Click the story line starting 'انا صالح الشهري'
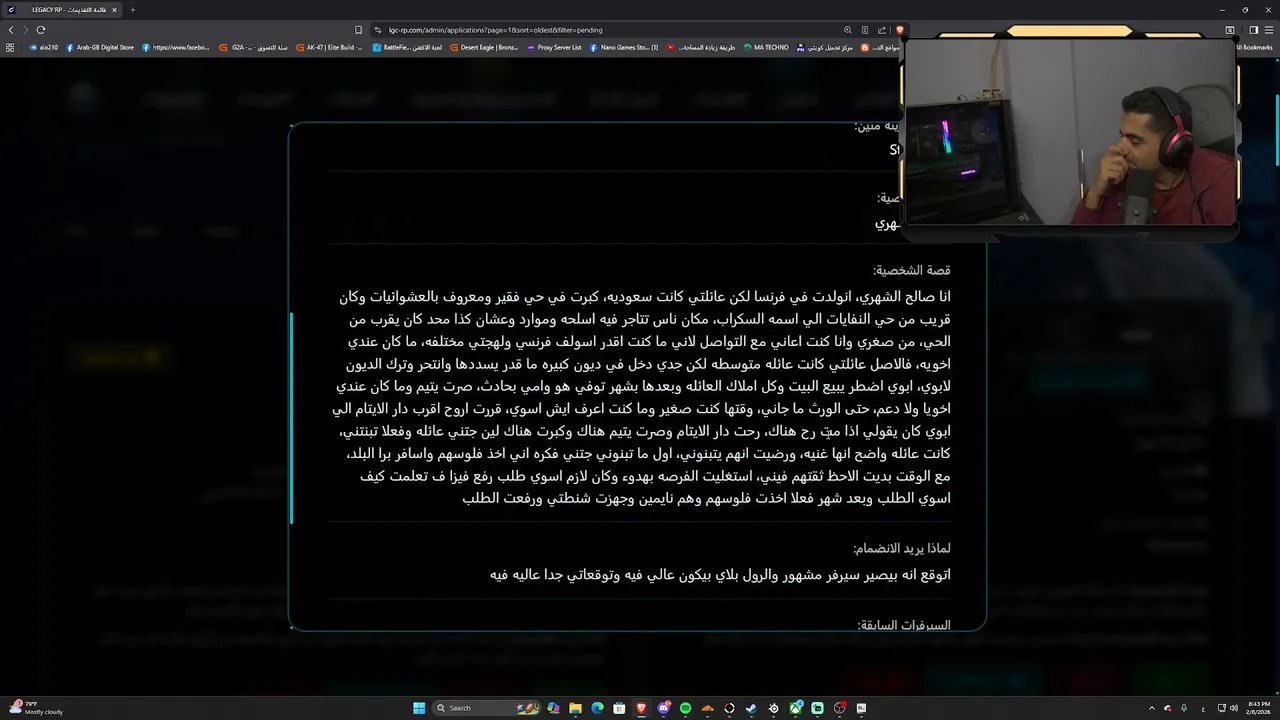 pyautogui.click(x=644, y=297)
